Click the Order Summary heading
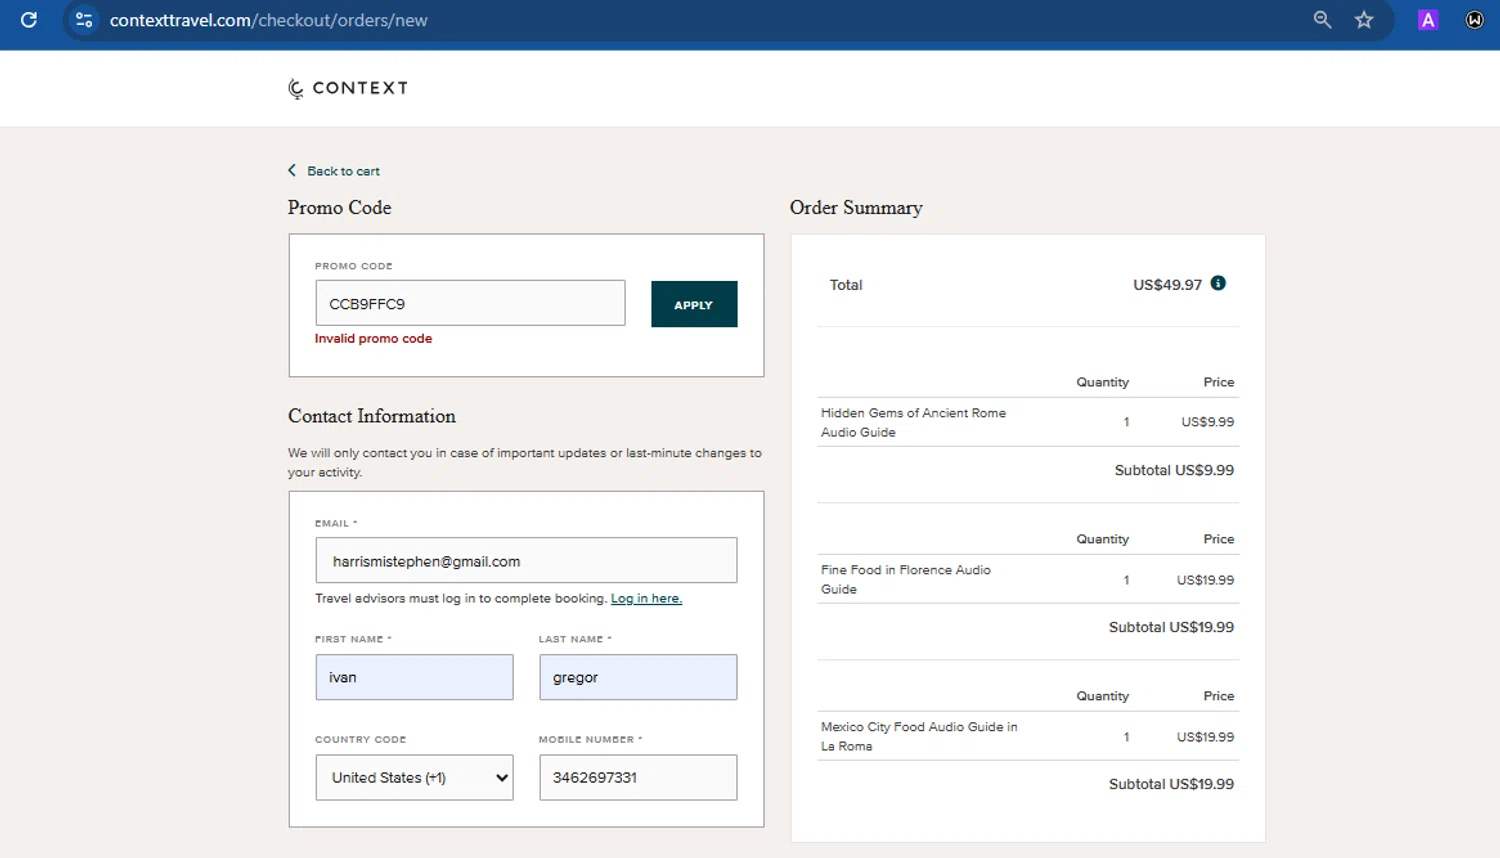1500x858 pixels. pos(856,208)
